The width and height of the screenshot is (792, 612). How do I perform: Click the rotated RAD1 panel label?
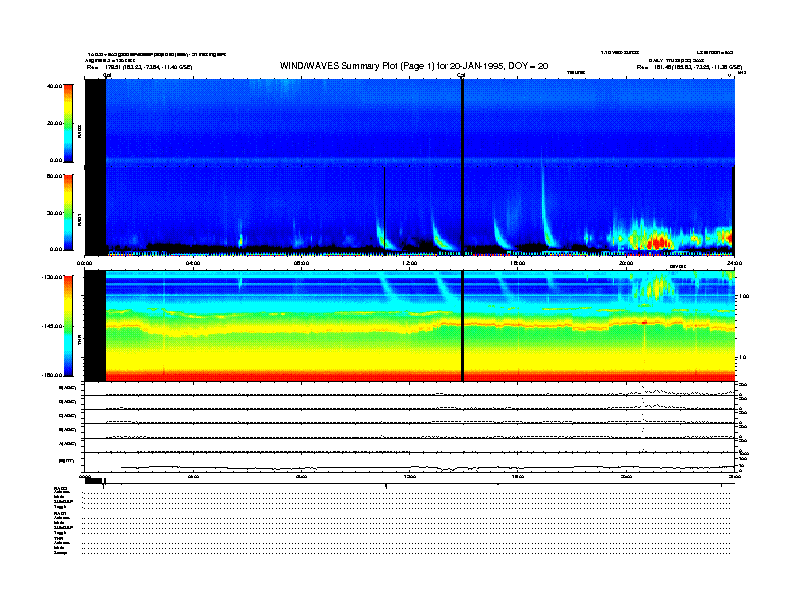tap(80, 219)
